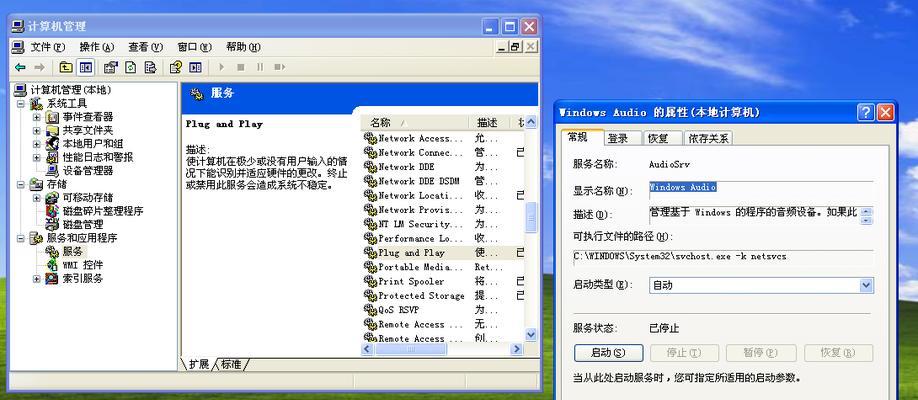Select the 服务 tree node
The width and height of the screenshot is (918, 400).
[x=73, y=251]
